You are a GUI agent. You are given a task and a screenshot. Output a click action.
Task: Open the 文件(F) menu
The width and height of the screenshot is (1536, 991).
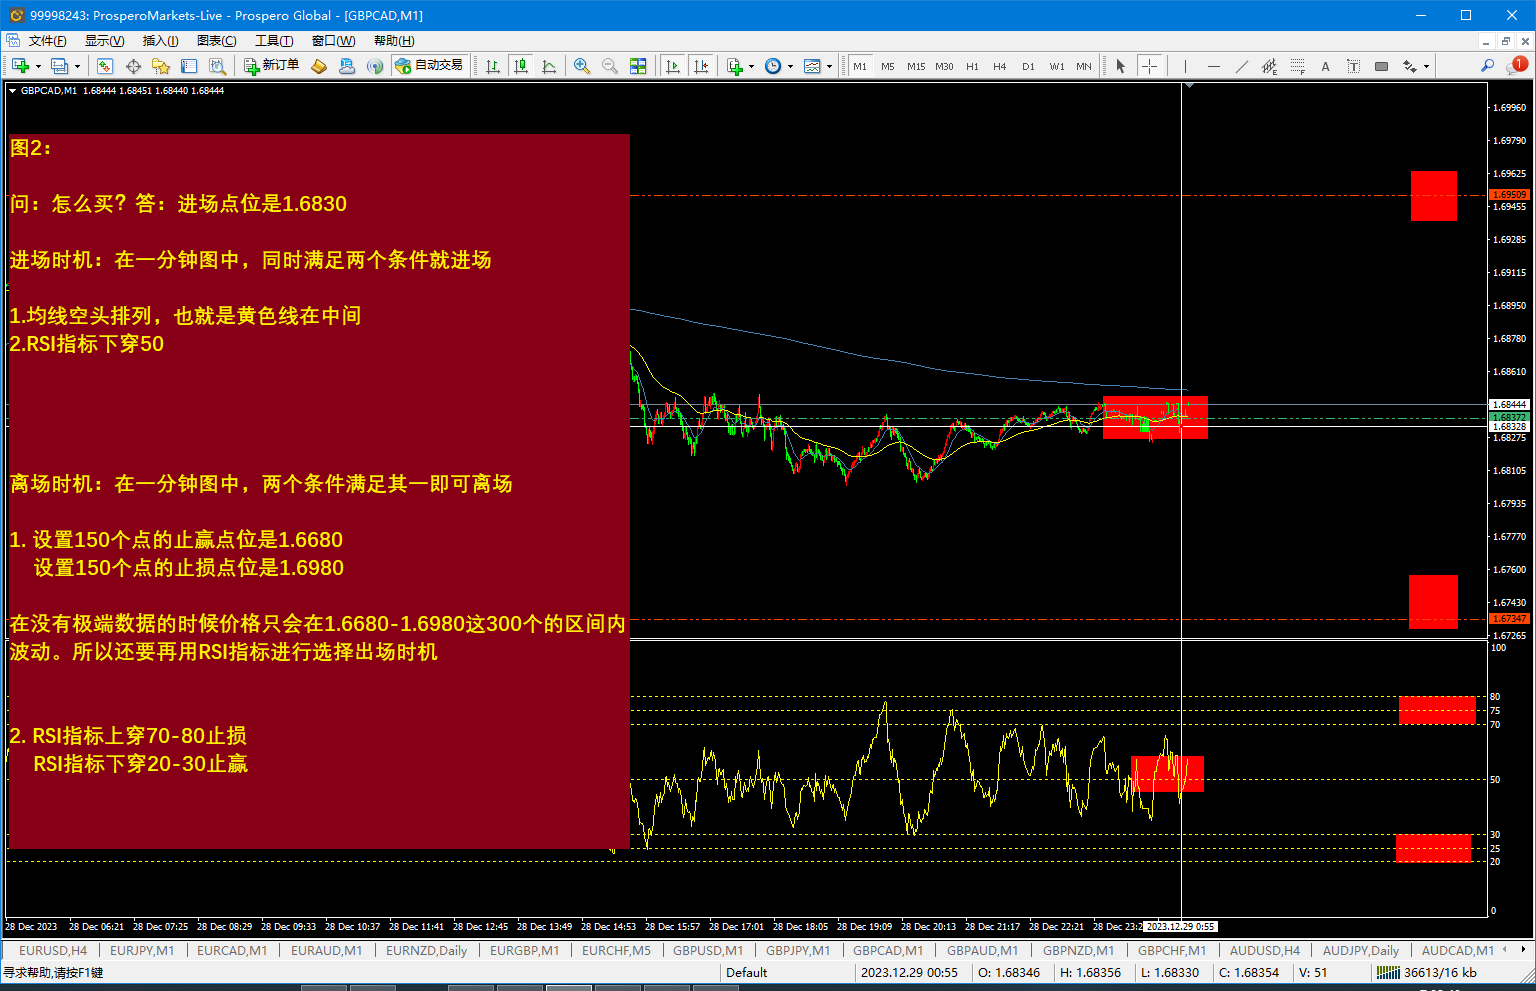pos(48,41)
